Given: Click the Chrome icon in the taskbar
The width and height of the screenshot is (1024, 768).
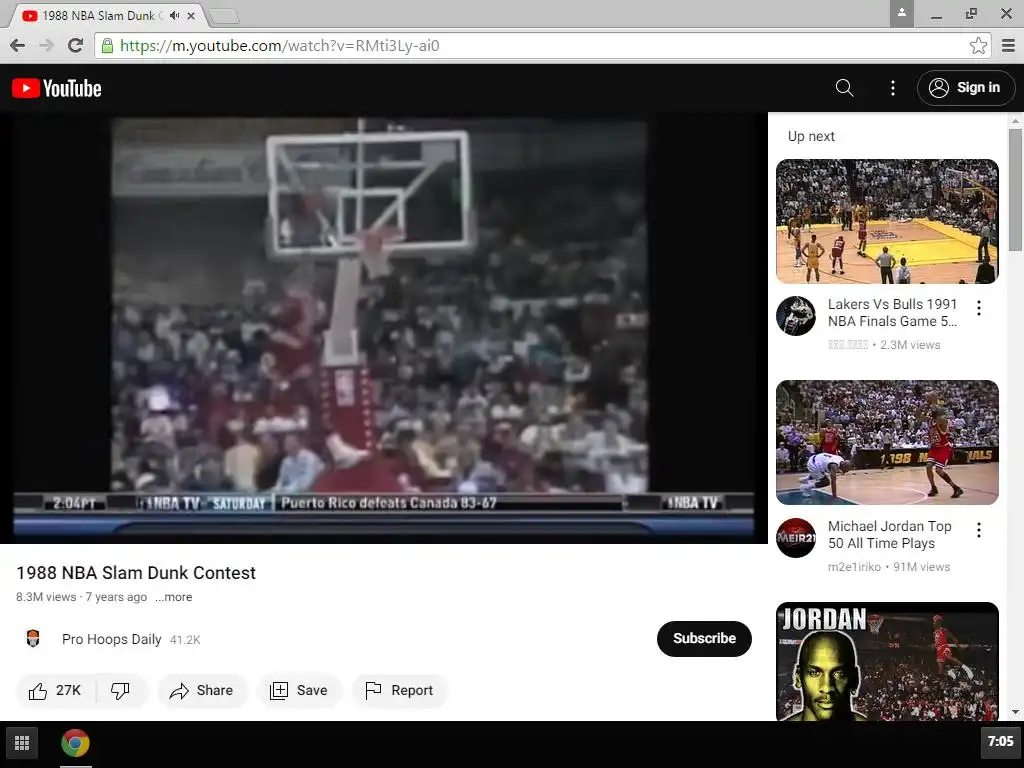Looking at the screenshot, I should 75,743.
